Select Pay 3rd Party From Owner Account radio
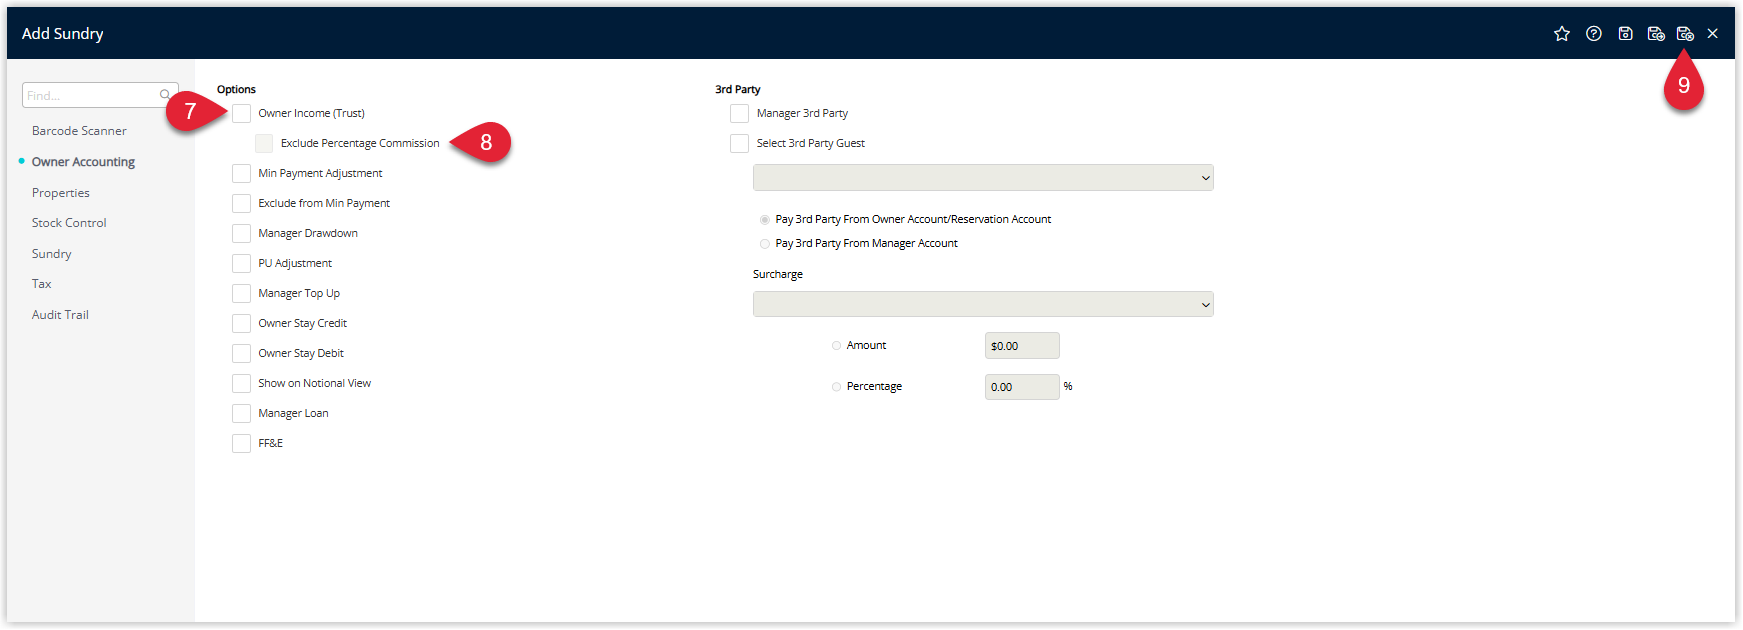Image resolution: width=1743 pixels, height=630 pixels. click(x=765, y=219)
